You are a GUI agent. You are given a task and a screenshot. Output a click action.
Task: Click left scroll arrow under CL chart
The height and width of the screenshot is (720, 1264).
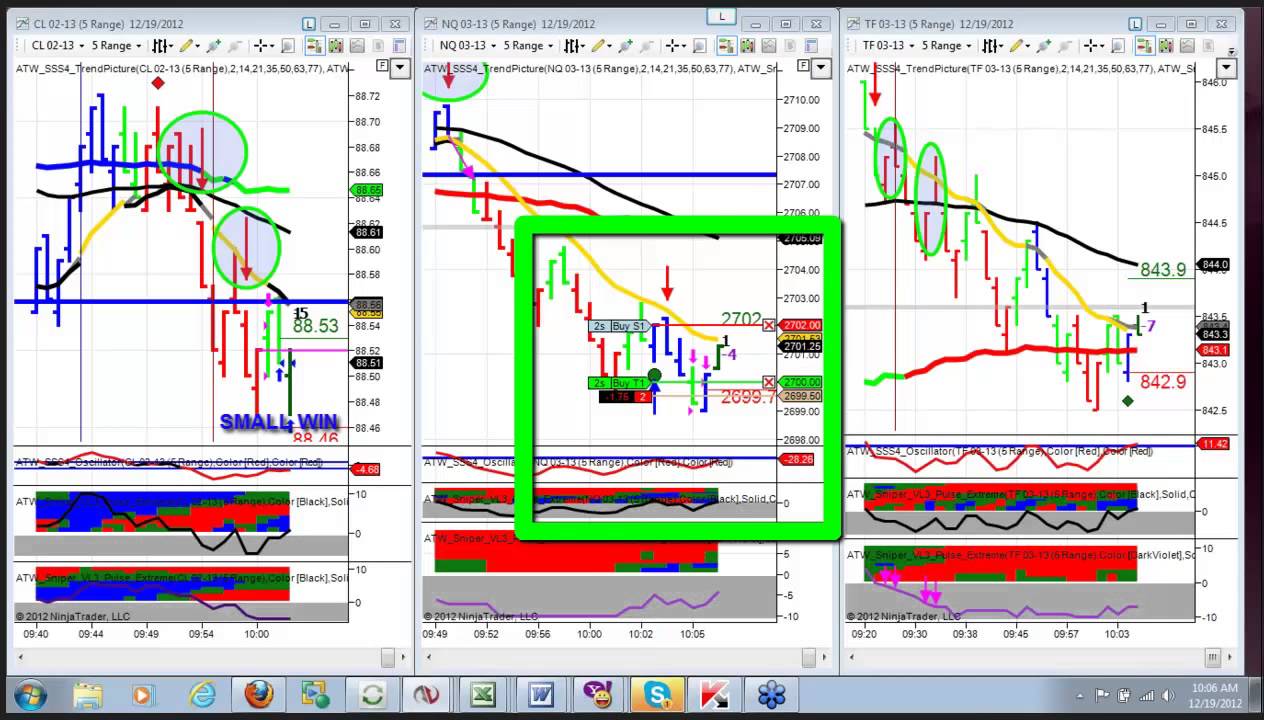(x=20, y=657)
